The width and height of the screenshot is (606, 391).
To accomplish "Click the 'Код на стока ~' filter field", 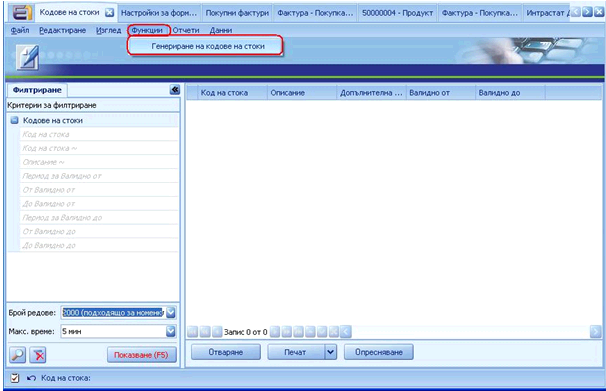I will 99,148.
